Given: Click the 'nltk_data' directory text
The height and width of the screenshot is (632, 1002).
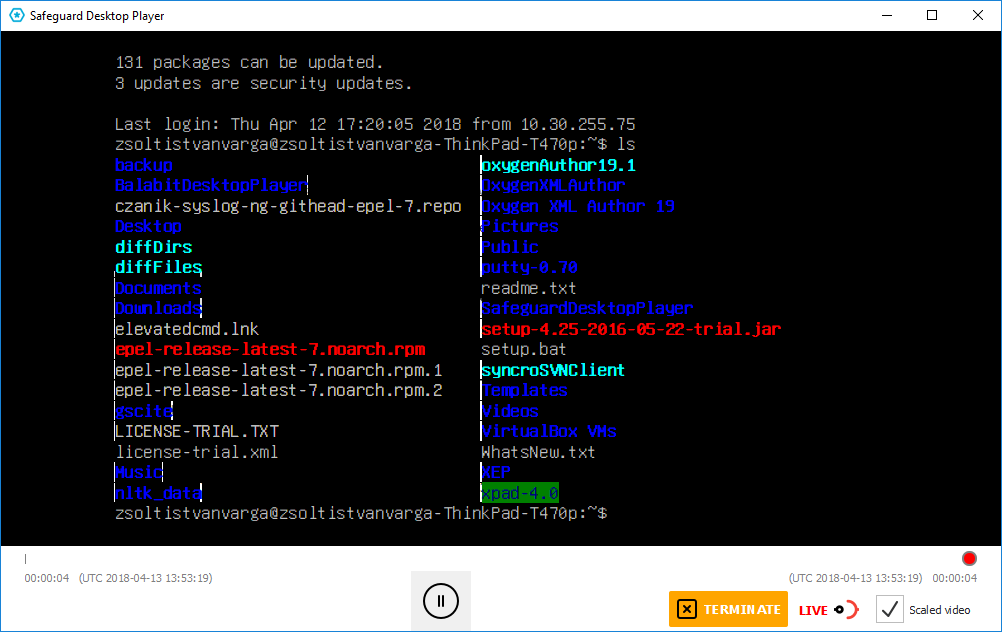Looking at the screenshot, I should tap(158, 493).
